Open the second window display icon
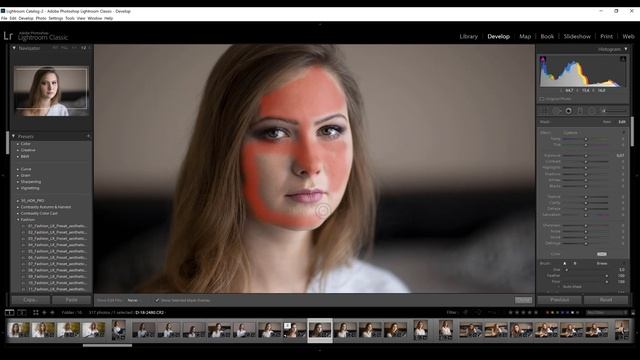 22,313
